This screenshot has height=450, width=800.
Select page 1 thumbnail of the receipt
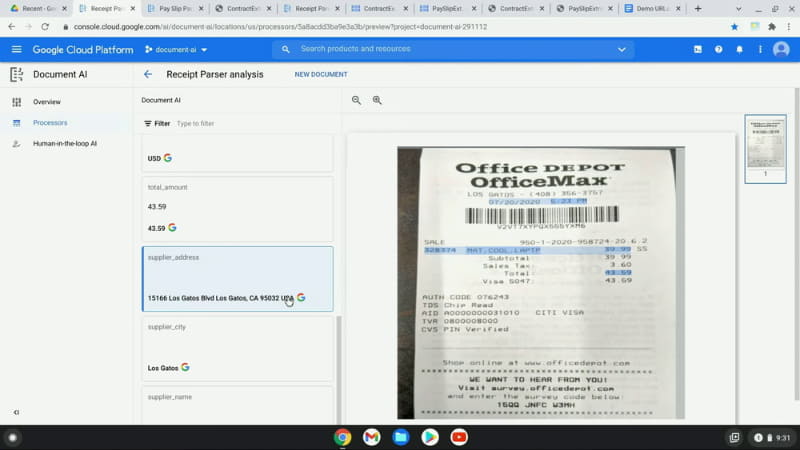coord(765,148)
